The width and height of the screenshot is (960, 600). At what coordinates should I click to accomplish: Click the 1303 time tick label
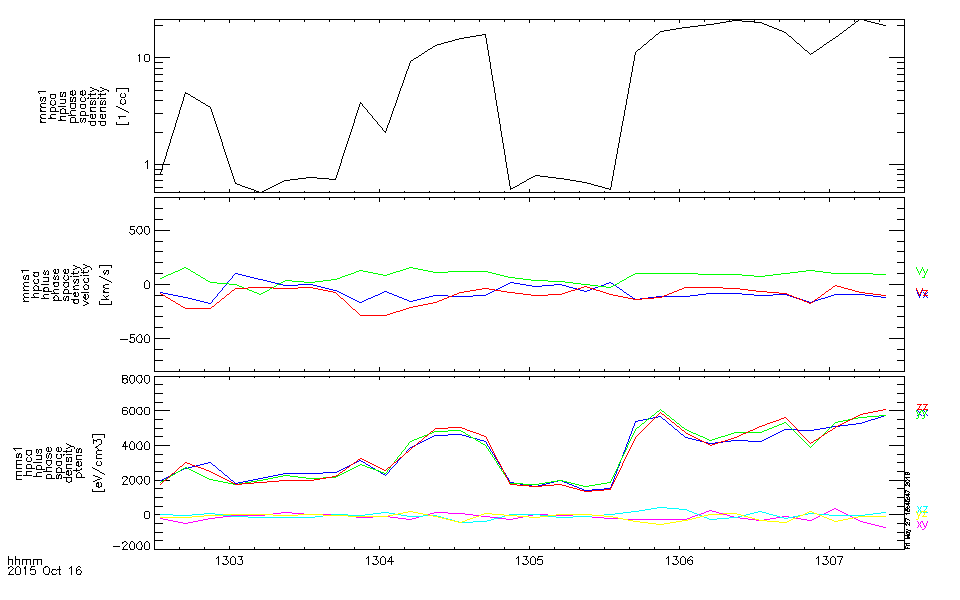[230, 562]
